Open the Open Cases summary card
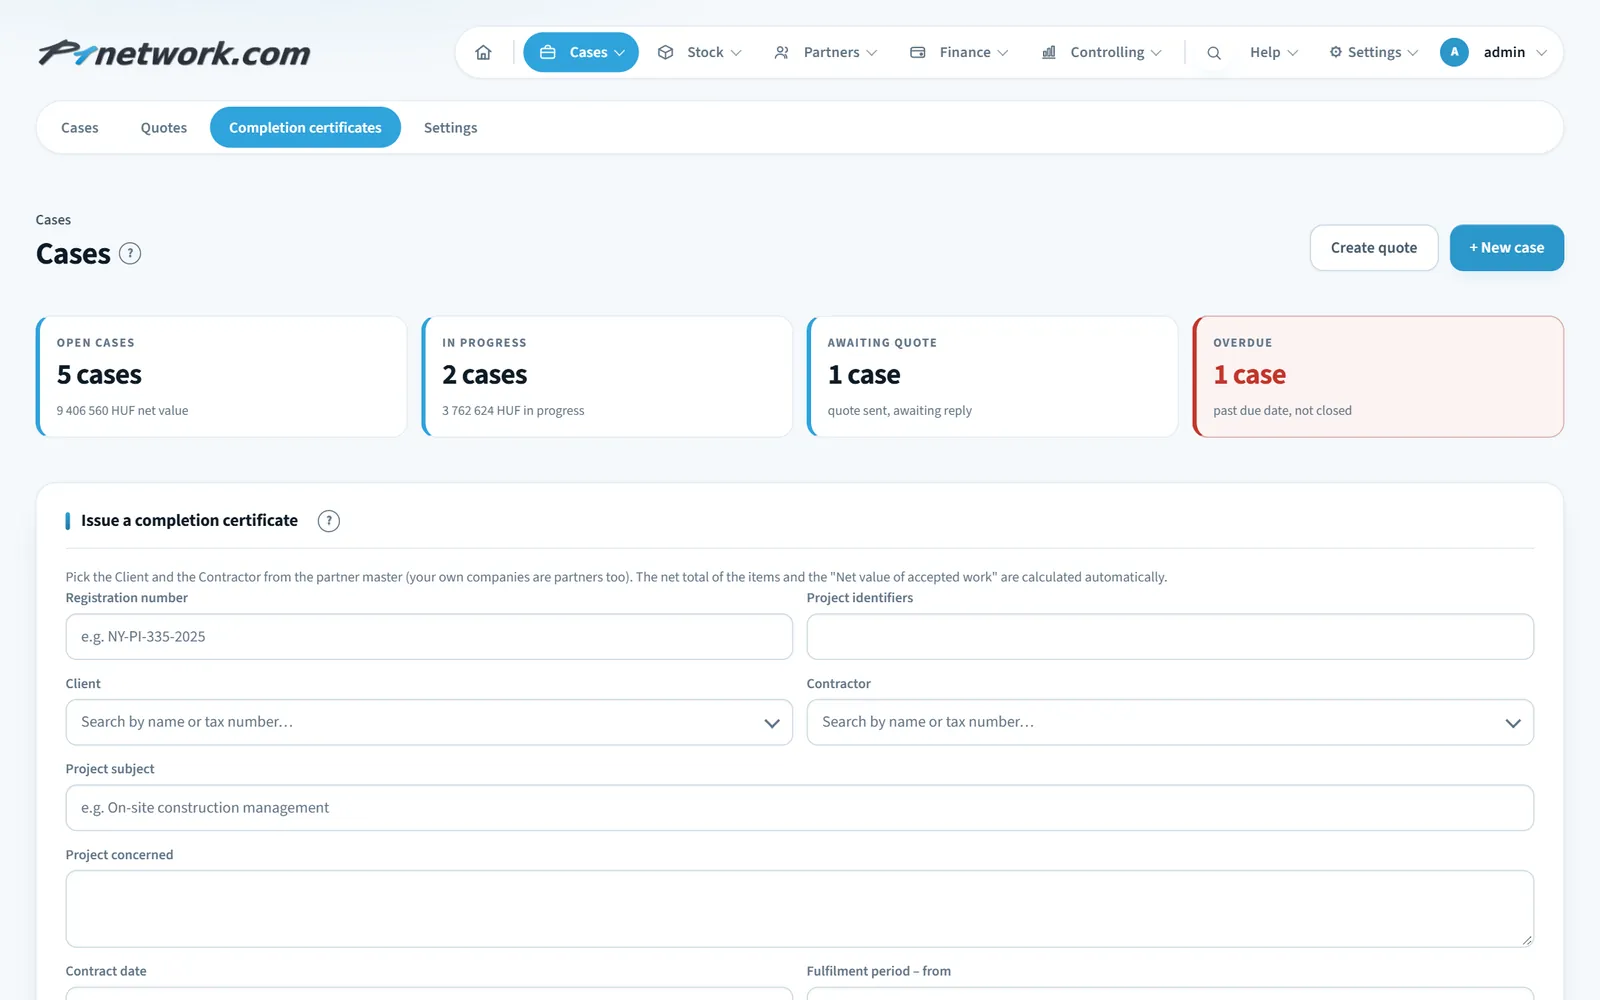The height and width of the screenshot is (1000, 1600). (222, 377)
